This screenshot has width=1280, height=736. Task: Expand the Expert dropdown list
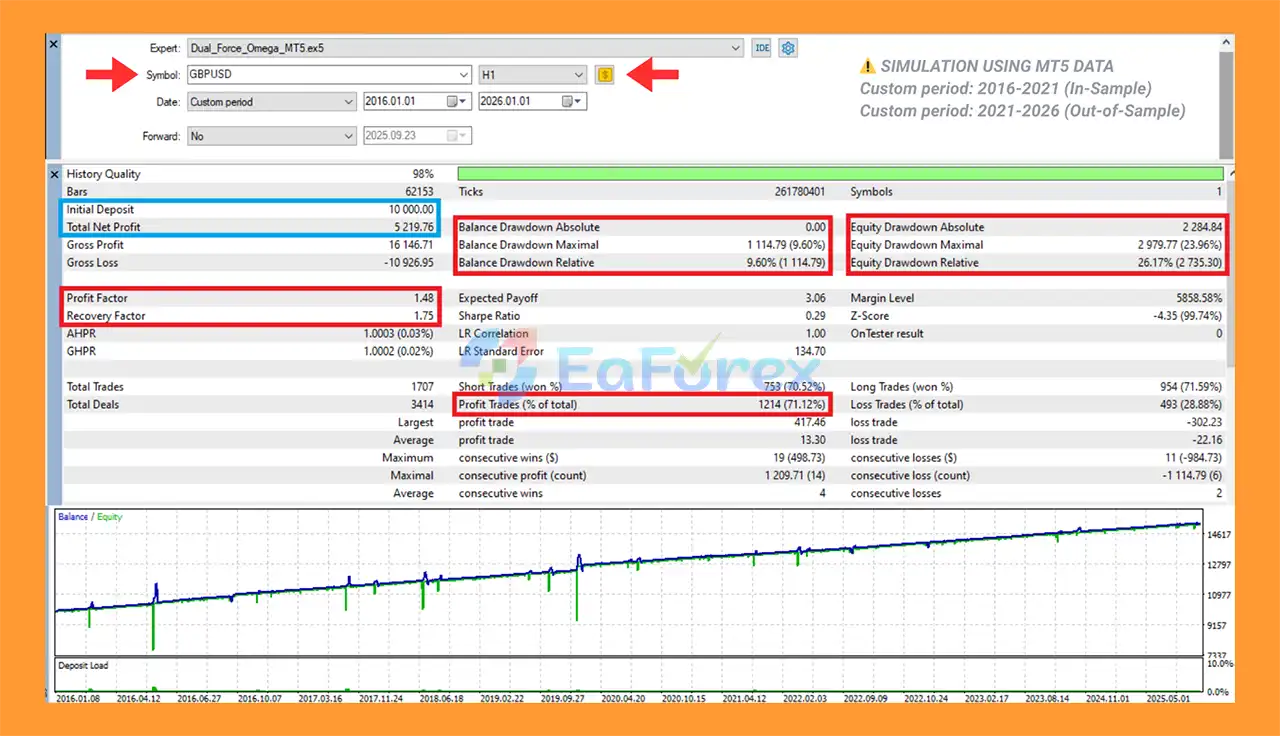coord(736,48)
